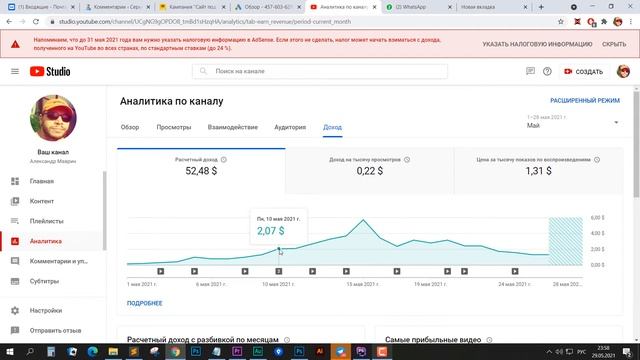Click РАСШИРЕННЫЙ РЕЖИМ link
640x360 pixels.
pos(585,100)
